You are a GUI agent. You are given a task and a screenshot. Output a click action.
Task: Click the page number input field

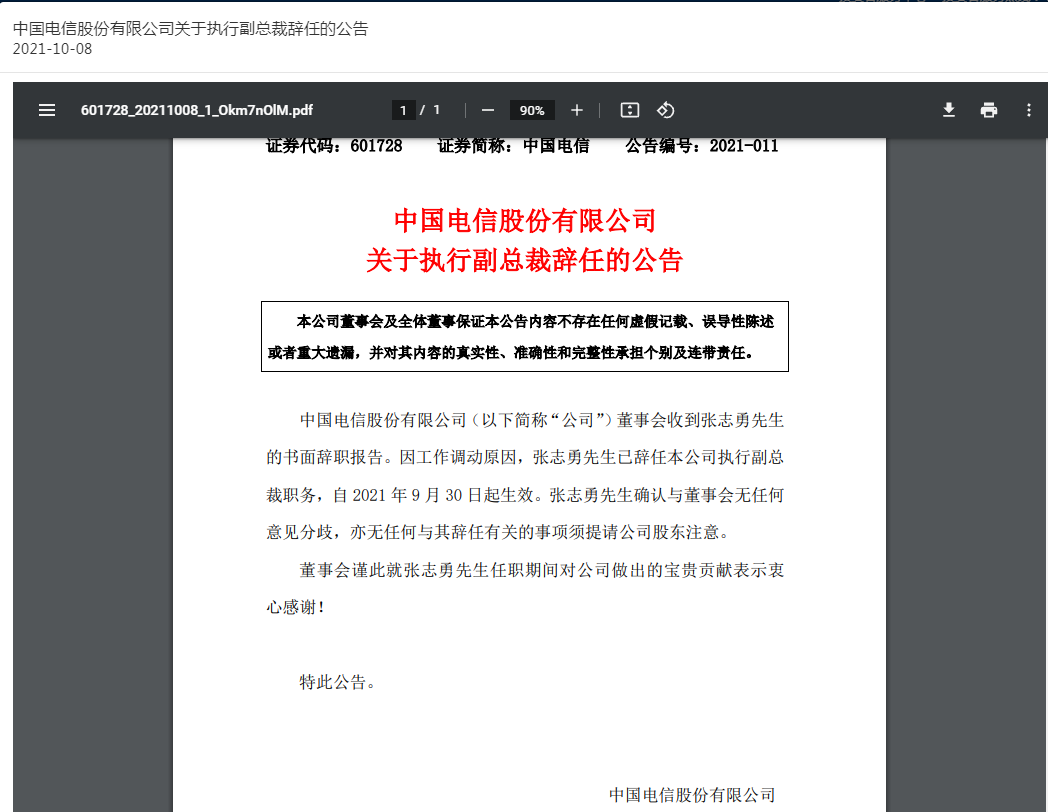coord(403,110)
